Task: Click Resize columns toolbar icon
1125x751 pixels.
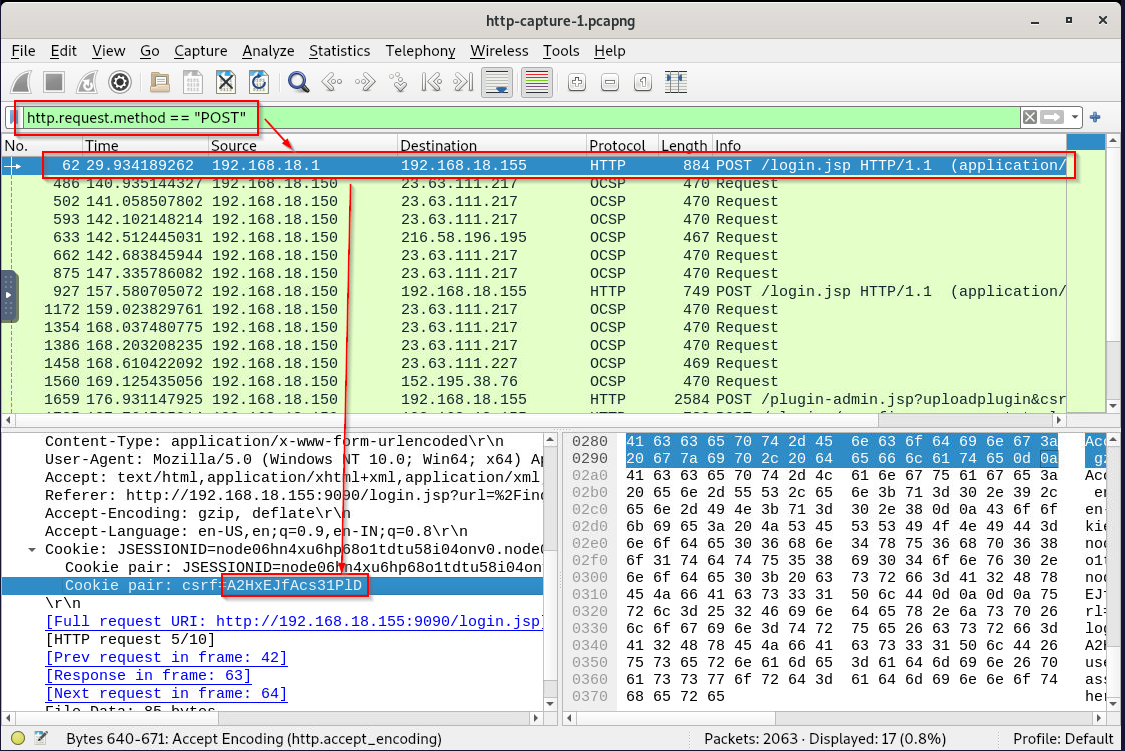Action: point(677,82)
